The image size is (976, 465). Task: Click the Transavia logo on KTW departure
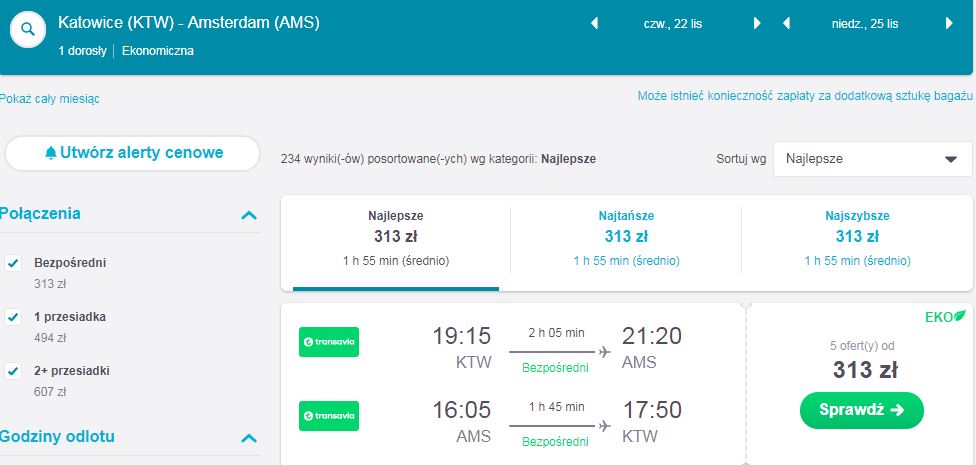[x=329, y=342]
